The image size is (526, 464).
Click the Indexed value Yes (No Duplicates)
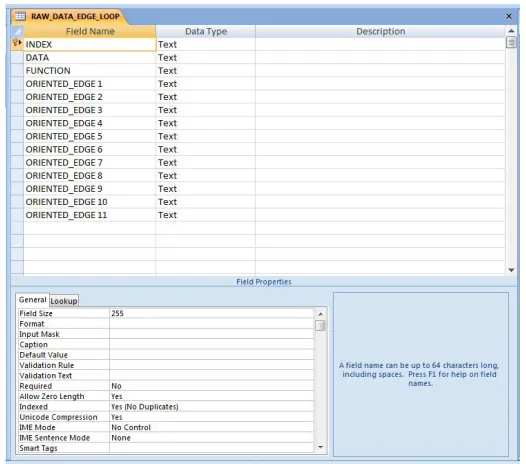pyautogui.click(x=212, y=407)
